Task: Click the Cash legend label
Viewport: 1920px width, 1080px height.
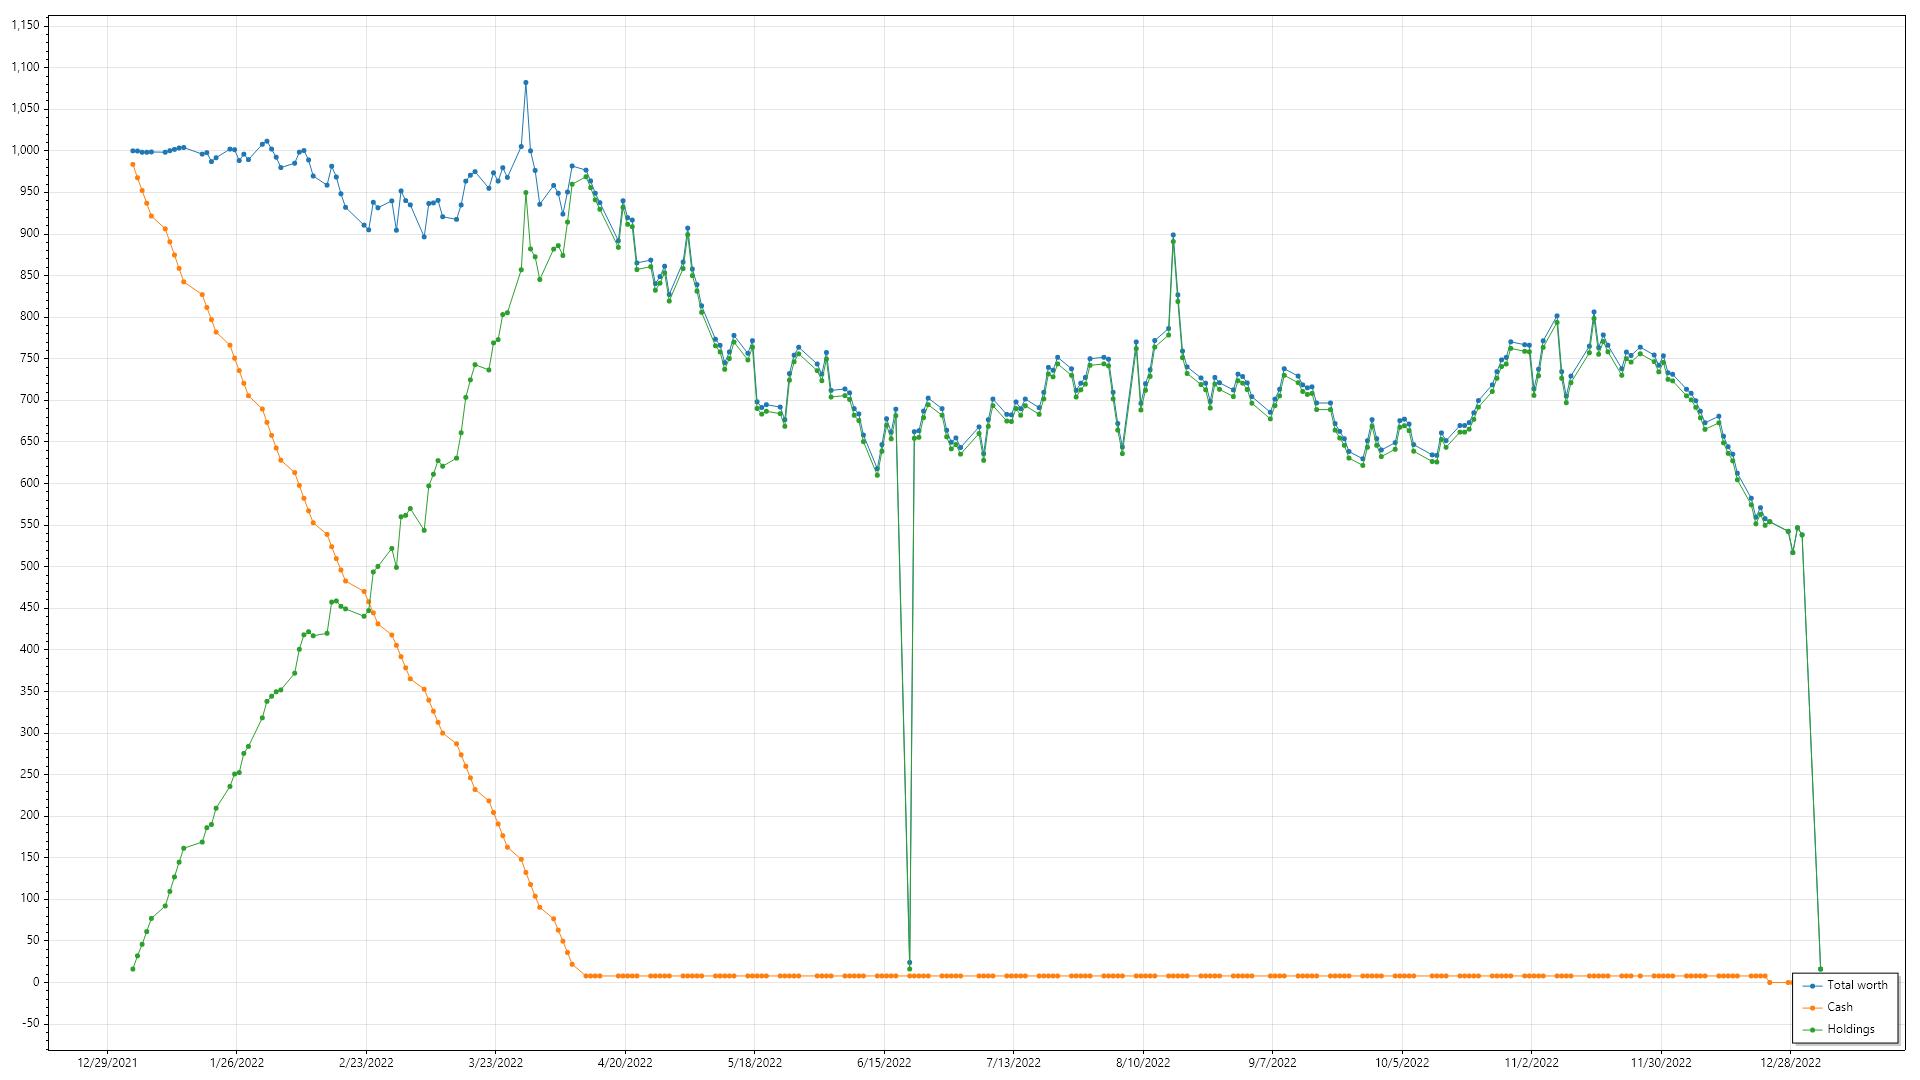Action: [1840, 1007]
